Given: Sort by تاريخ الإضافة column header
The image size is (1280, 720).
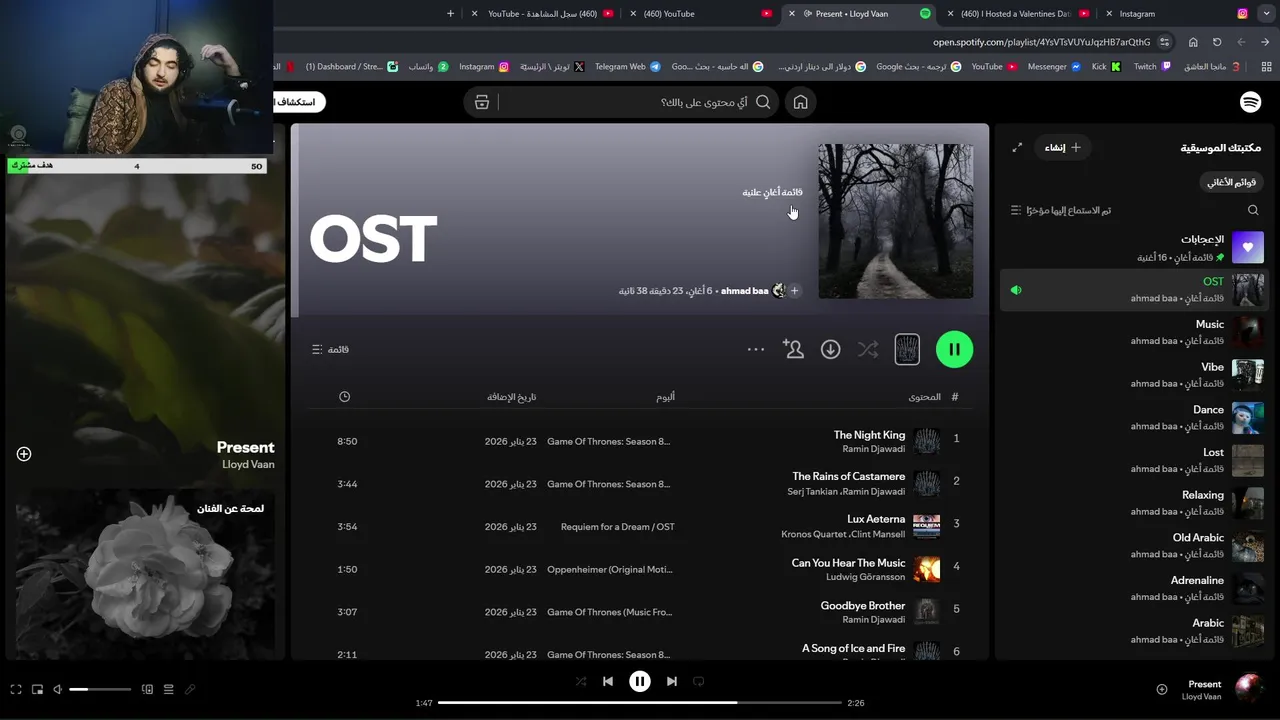Looking at the screenshot, I should (x=512, y=397).
